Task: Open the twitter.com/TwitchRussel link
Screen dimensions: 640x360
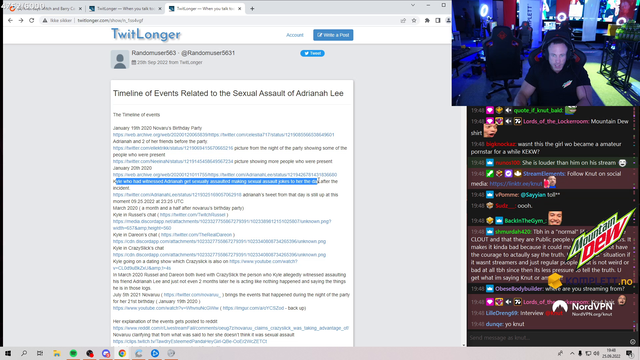Action: coord(193,215)
